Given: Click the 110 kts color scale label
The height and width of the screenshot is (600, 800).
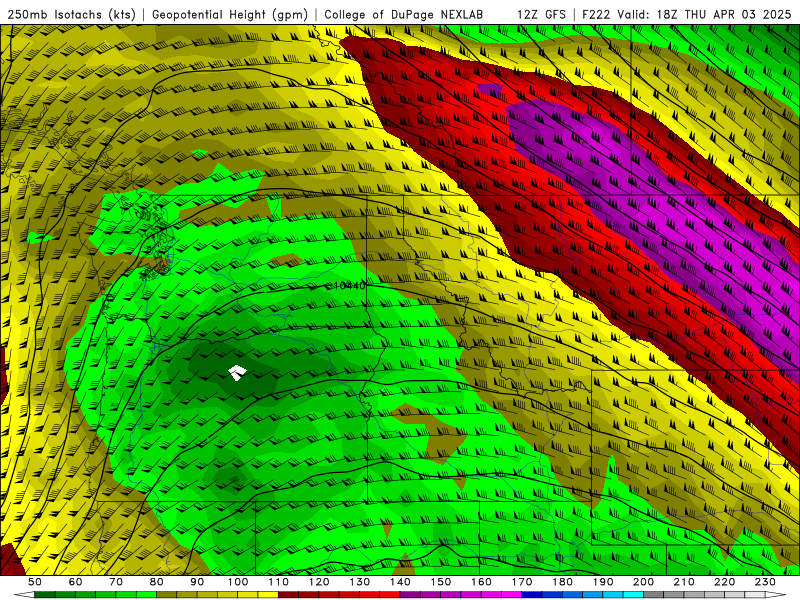Looking at the screenshot, I should coord(279,582).
